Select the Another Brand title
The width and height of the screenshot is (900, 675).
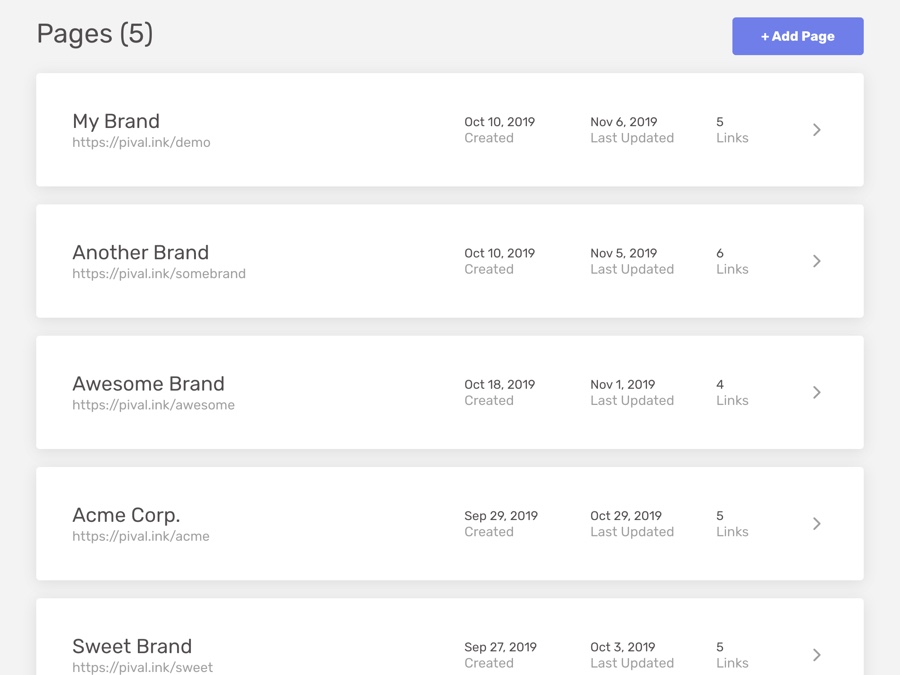pyautogui.click(x=140, y=252)
